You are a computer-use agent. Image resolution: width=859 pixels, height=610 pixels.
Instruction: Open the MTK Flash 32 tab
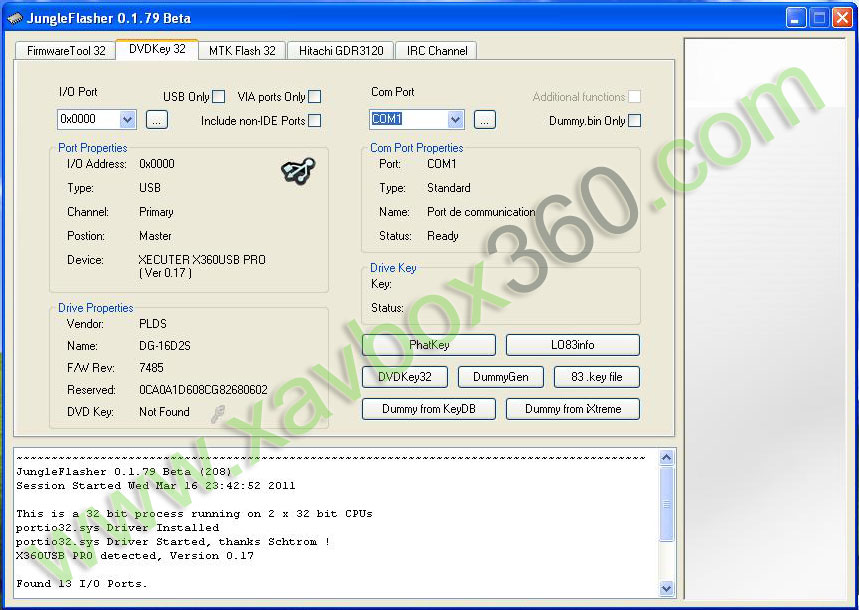(x=242, y=51)
